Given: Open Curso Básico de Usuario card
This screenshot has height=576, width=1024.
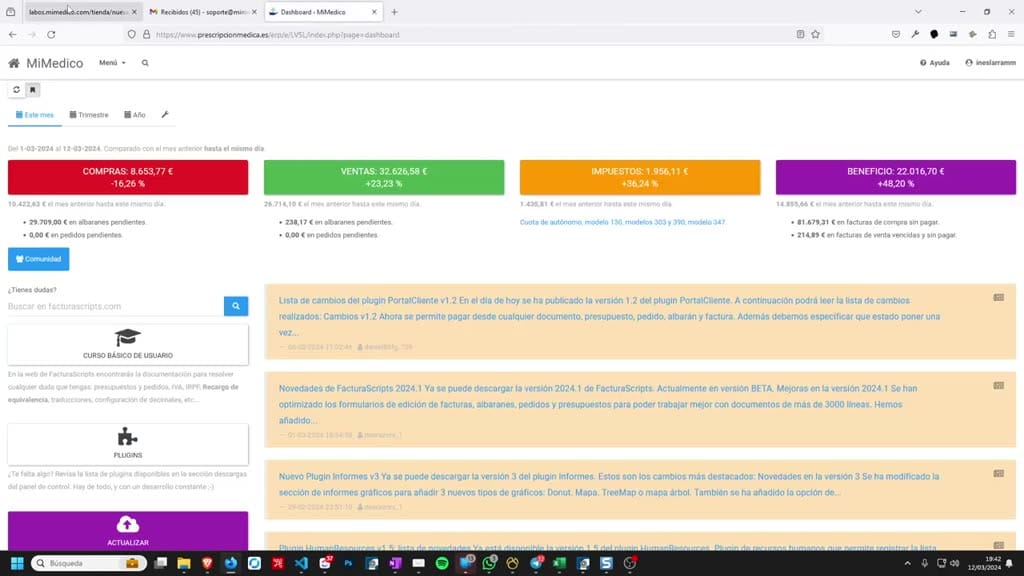Looking at the screenshot, I should point(128,345).
